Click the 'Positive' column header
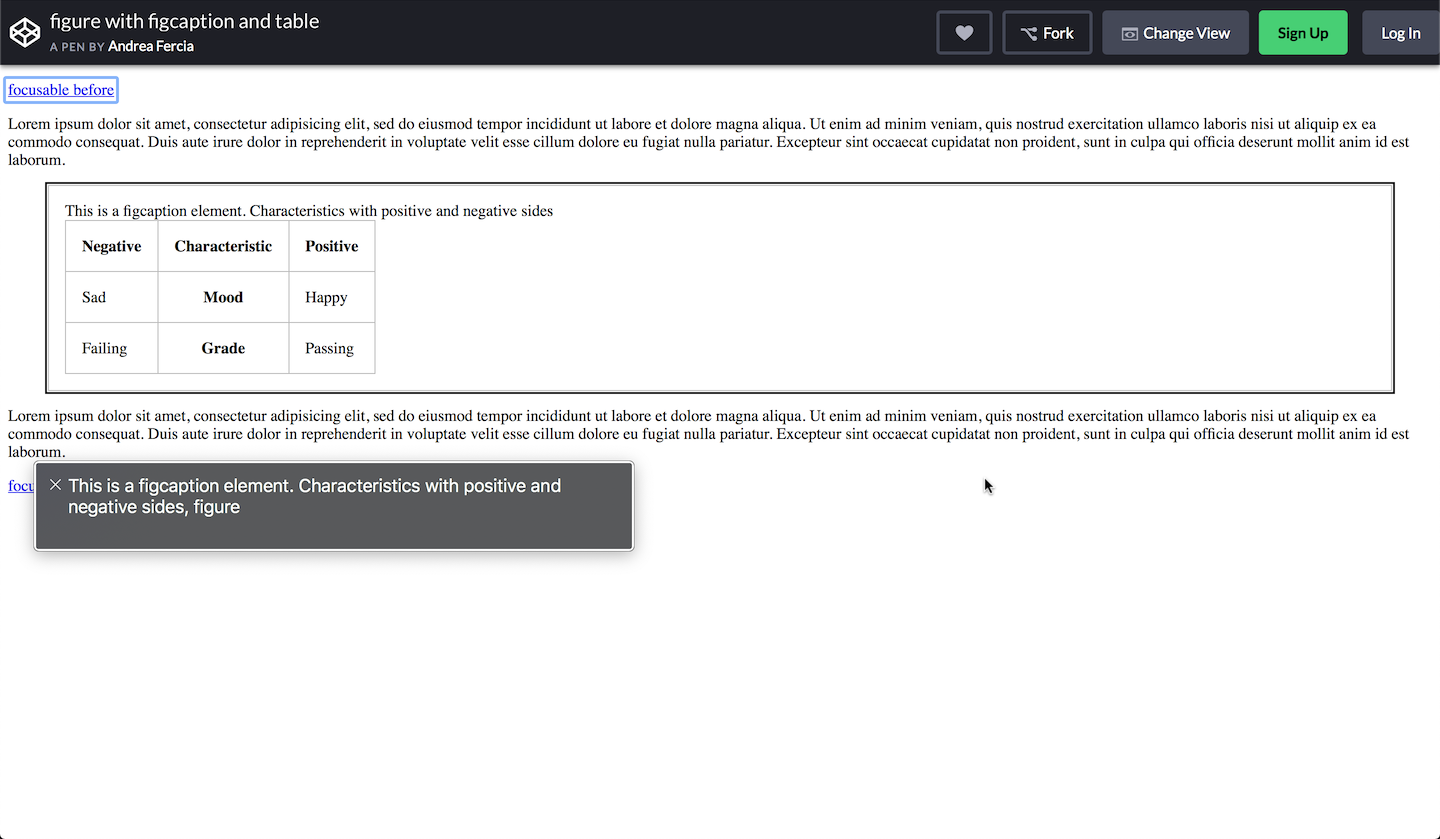 click(332, 246)
